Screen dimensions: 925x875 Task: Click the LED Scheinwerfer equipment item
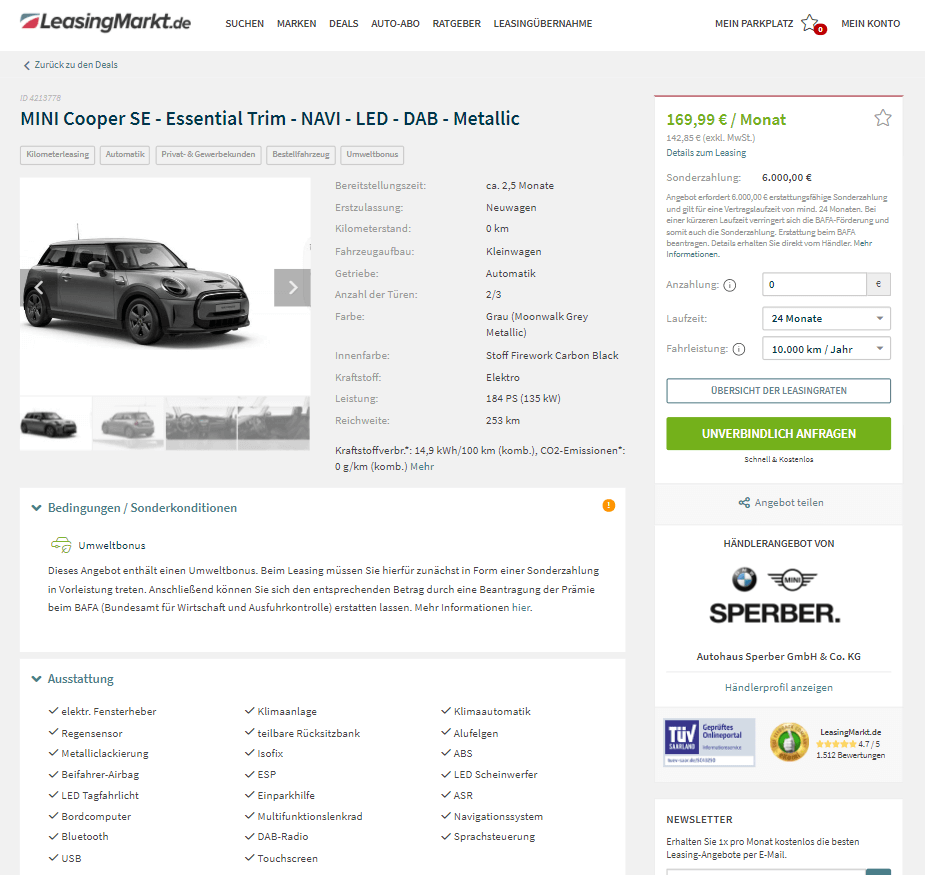[x=496, y=775]
